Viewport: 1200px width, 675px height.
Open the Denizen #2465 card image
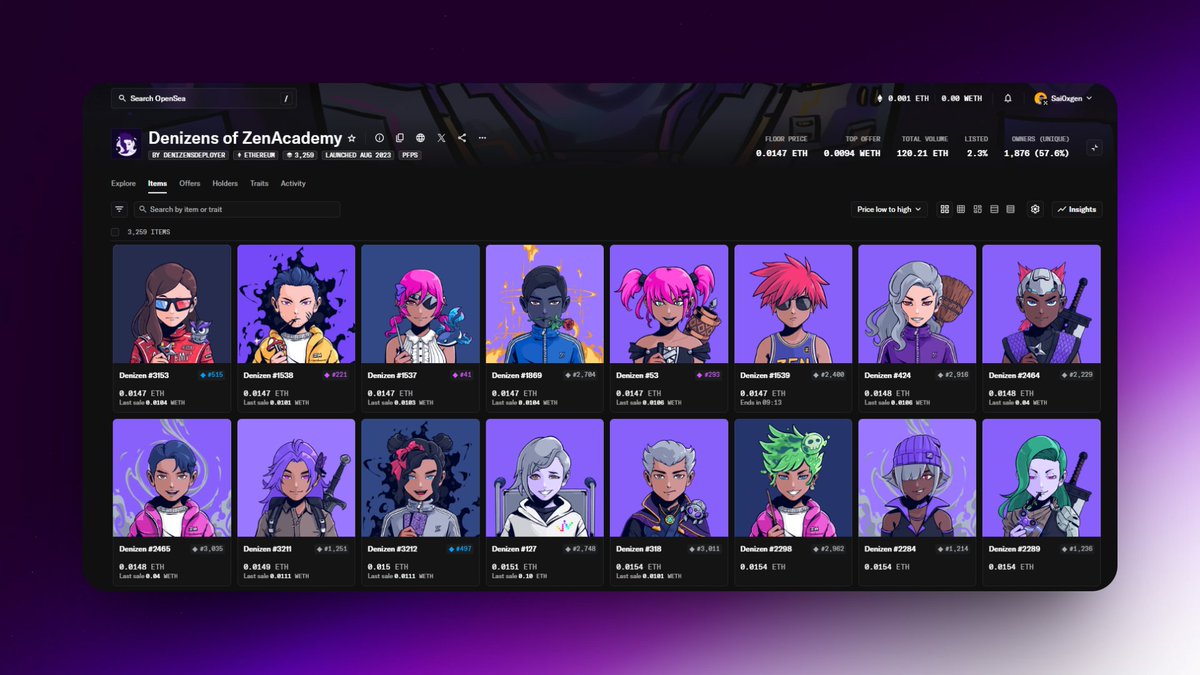click(172, 478)
